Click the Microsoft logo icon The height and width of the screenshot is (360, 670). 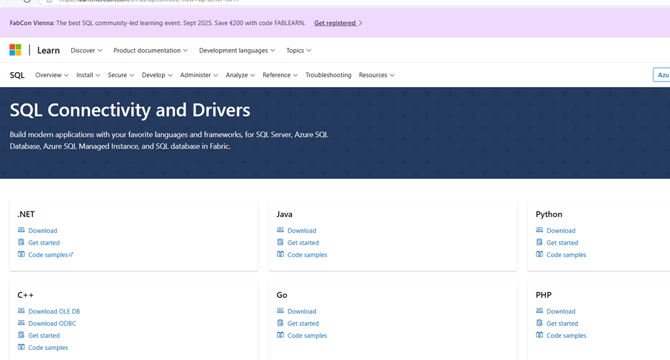[x=15, y=50]
